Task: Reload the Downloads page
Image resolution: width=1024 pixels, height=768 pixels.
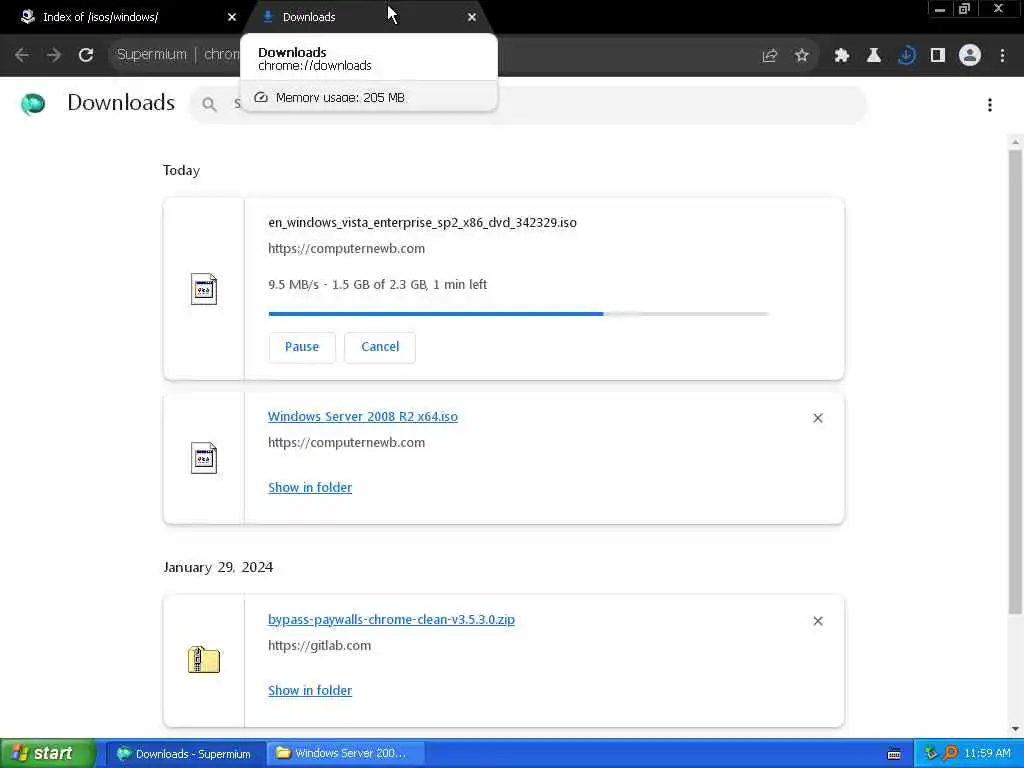Action: tap(86, 56)
